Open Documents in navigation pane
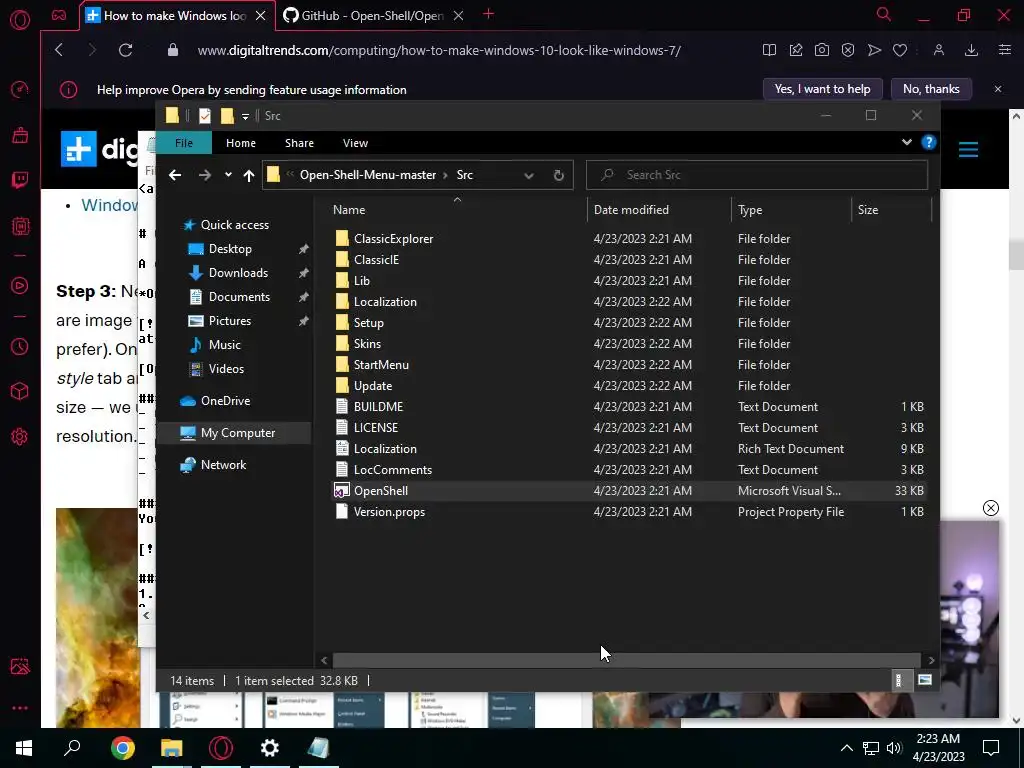 click(239, 297)
